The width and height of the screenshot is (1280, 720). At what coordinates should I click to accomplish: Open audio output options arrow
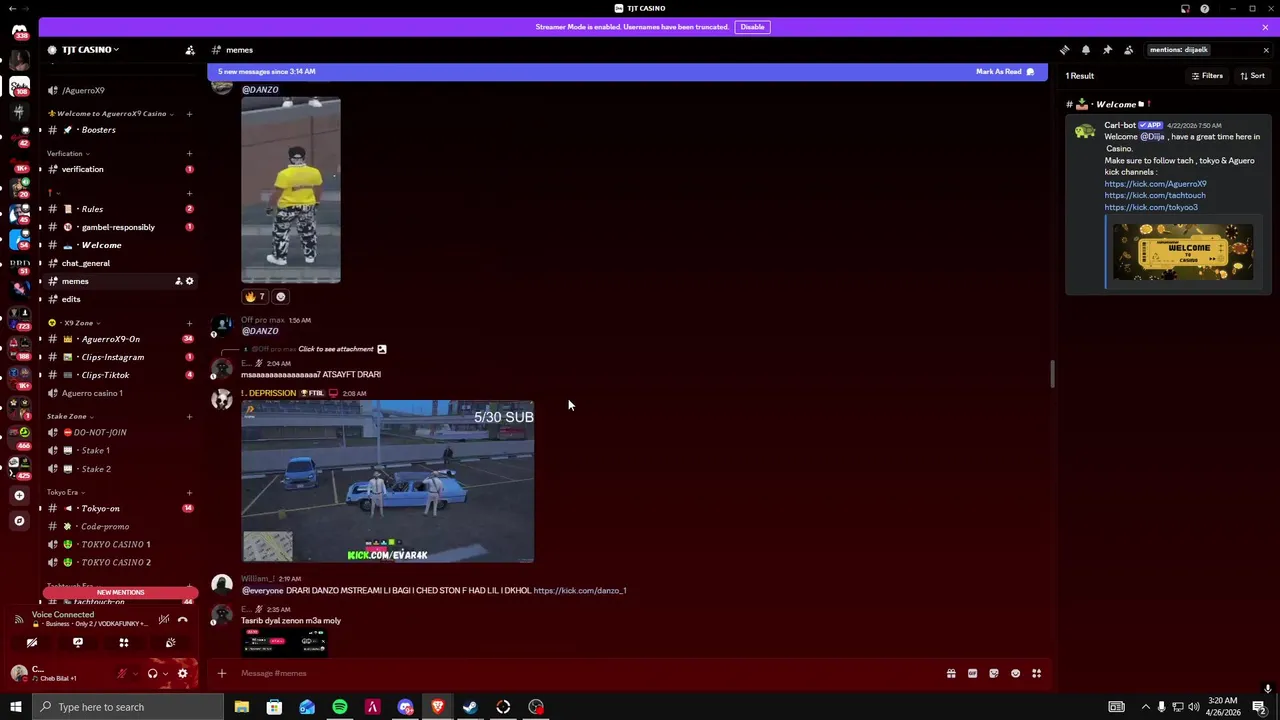165,674
